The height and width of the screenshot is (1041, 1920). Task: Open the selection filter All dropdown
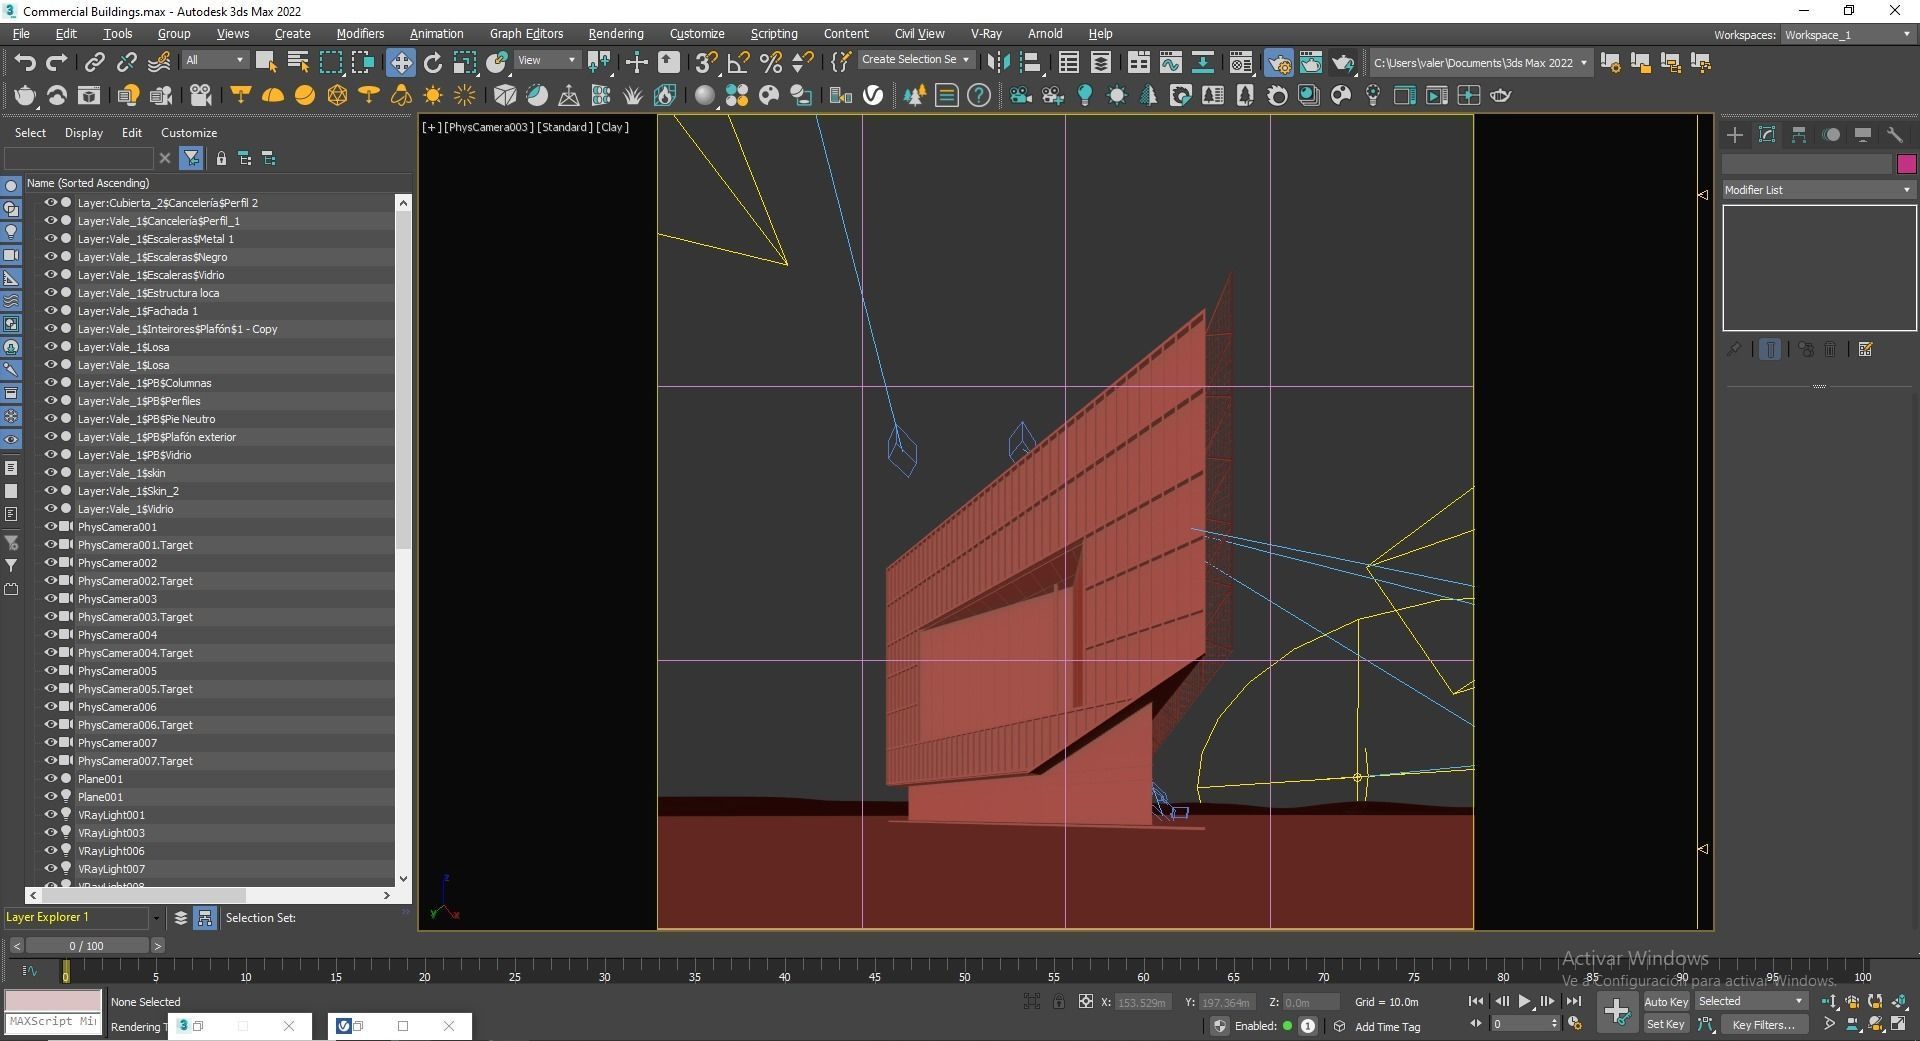tap(214, 61)
